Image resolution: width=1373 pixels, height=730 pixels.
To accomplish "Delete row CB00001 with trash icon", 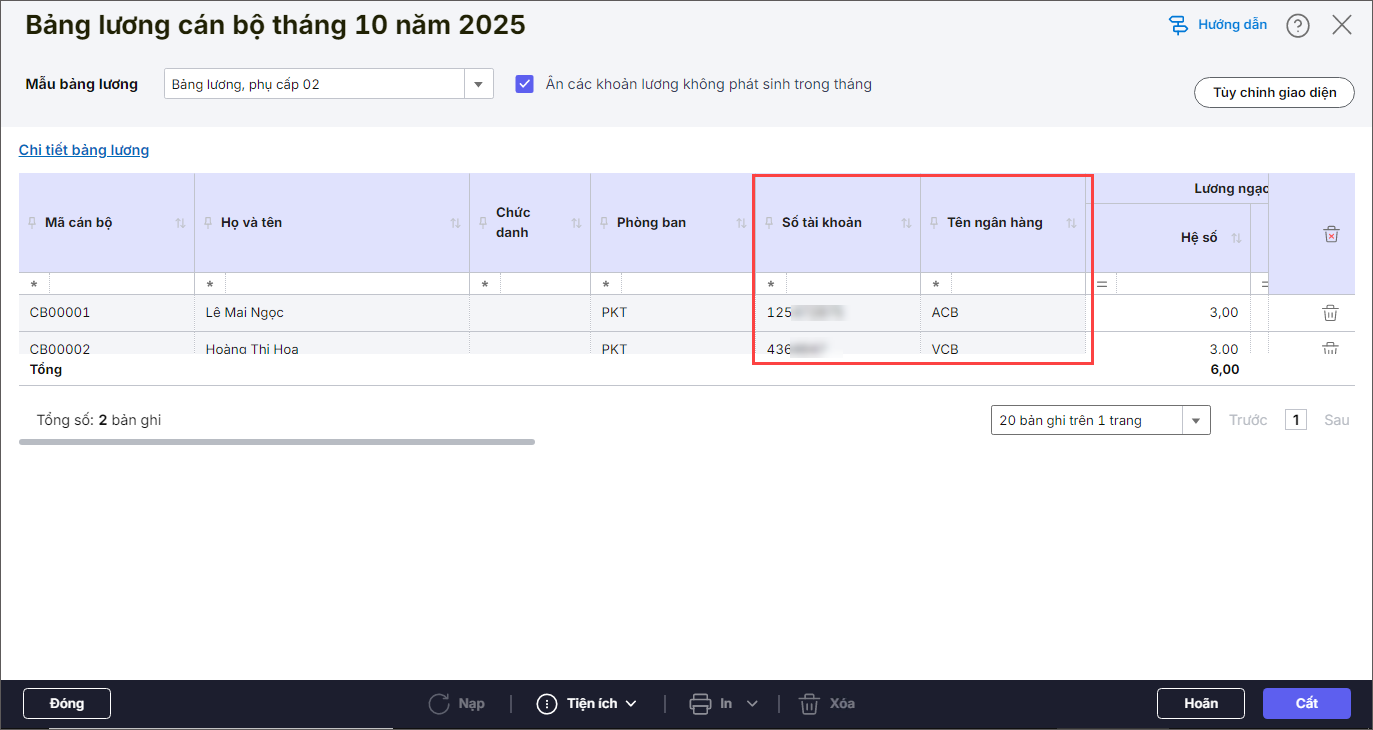I will [x=1330, y=313].
